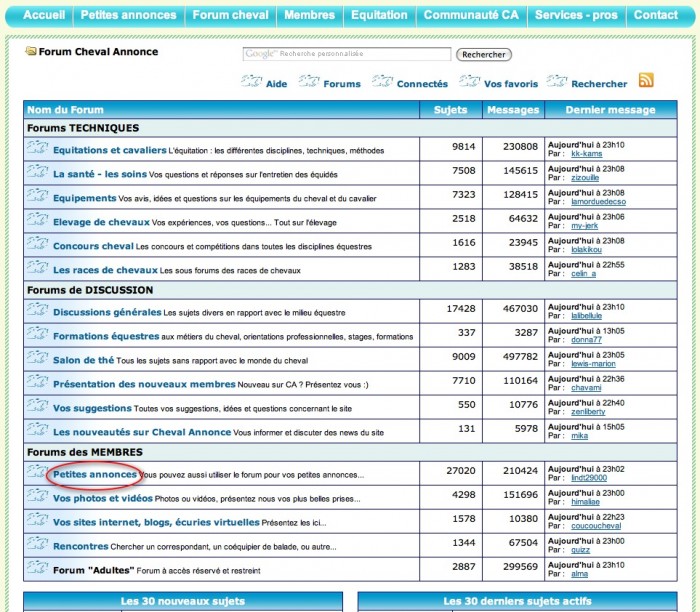The width and height of the screenshot is (700, 612).
Task: Click the horse icon next to Vos favoris
Action: (x=470, y=81)
